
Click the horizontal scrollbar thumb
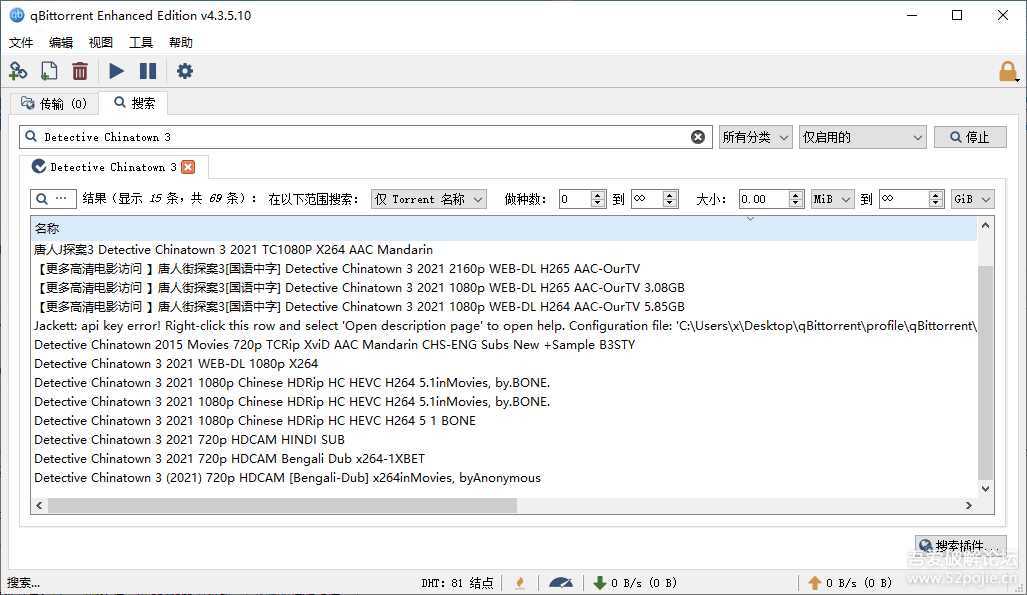click(x=282, y=505)
